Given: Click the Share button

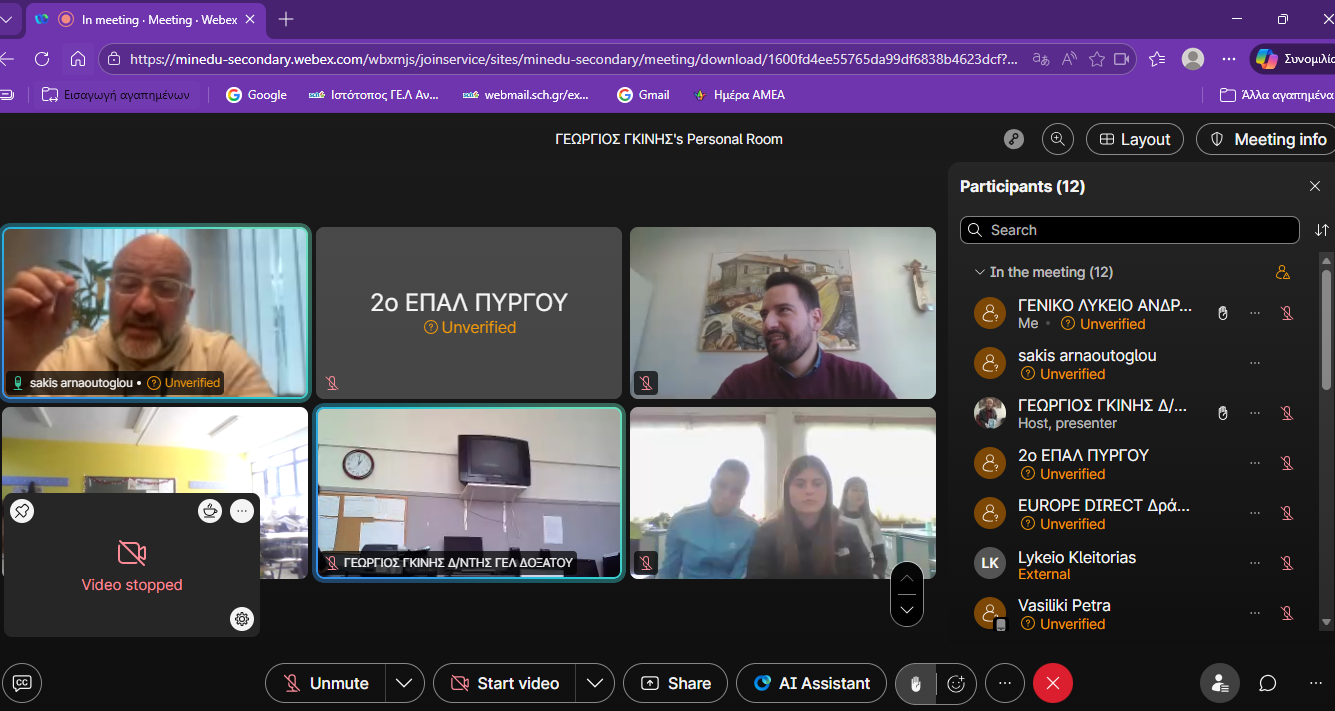Looking at the screenshot, I should coord(675,683).
